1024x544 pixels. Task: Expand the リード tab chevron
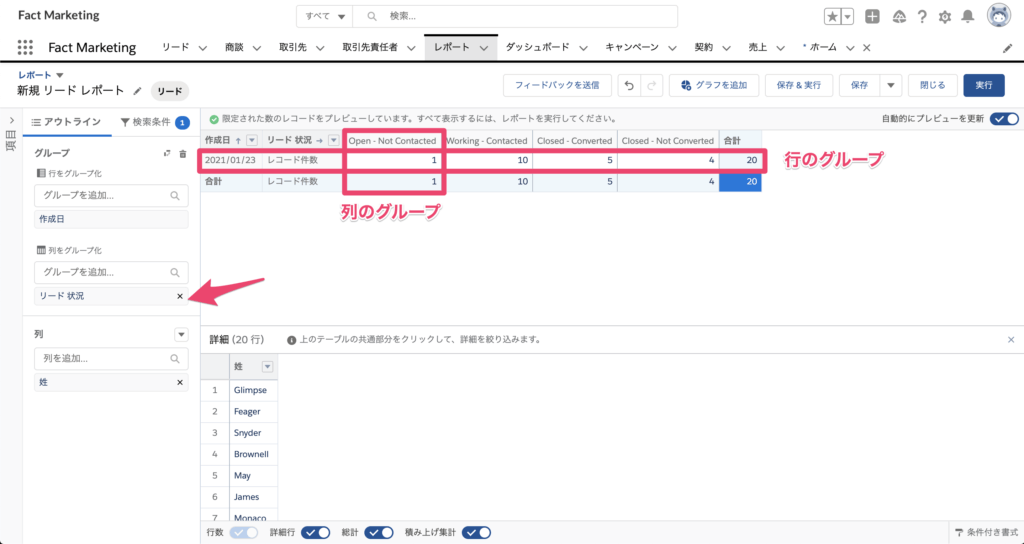tap(202, 48)
